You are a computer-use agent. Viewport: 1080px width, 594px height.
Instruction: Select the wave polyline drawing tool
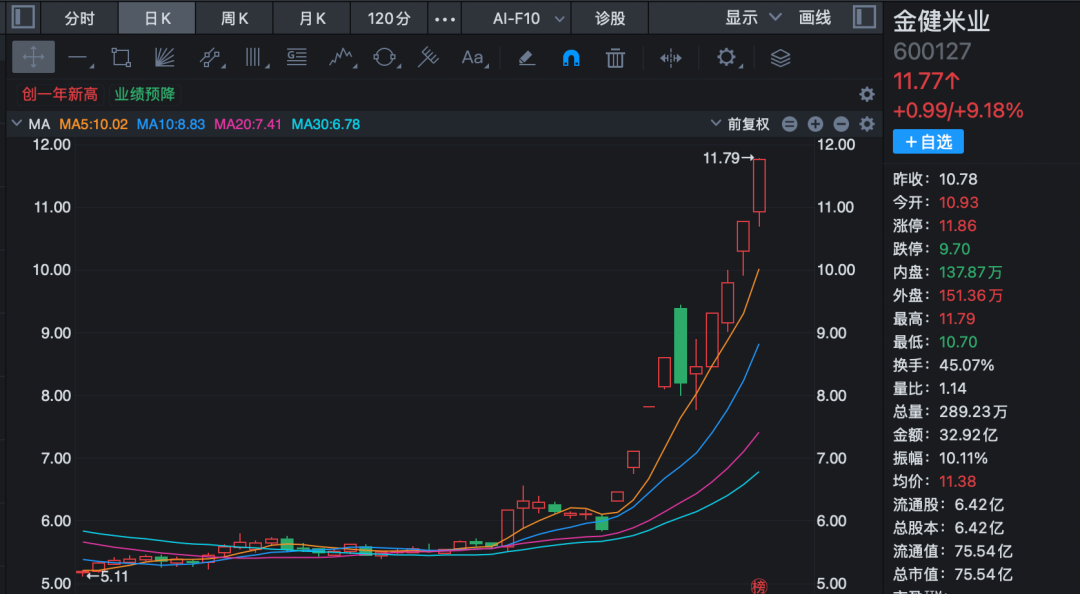tap(342, 57)
